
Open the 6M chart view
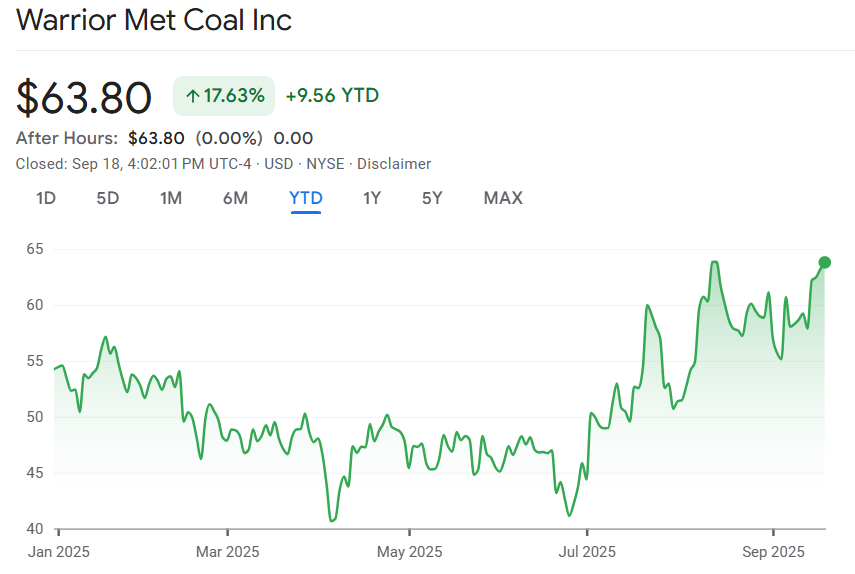click(x=235, y=198)
